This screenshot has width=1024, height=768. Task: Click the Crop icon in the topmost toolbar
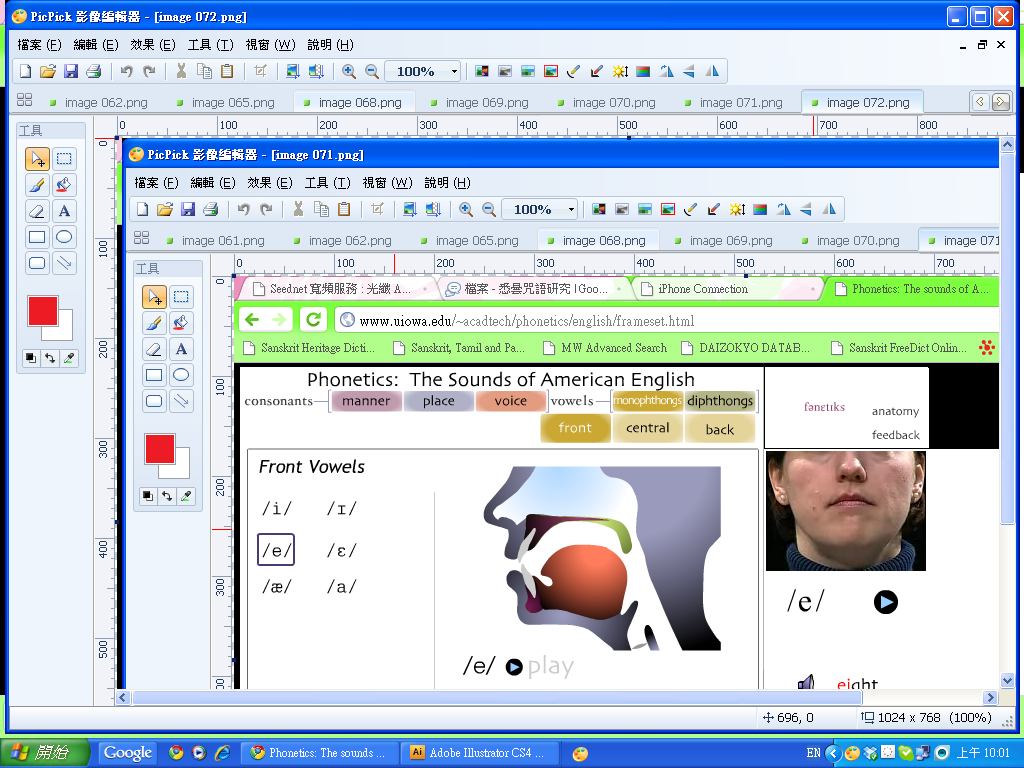point(260,71)
